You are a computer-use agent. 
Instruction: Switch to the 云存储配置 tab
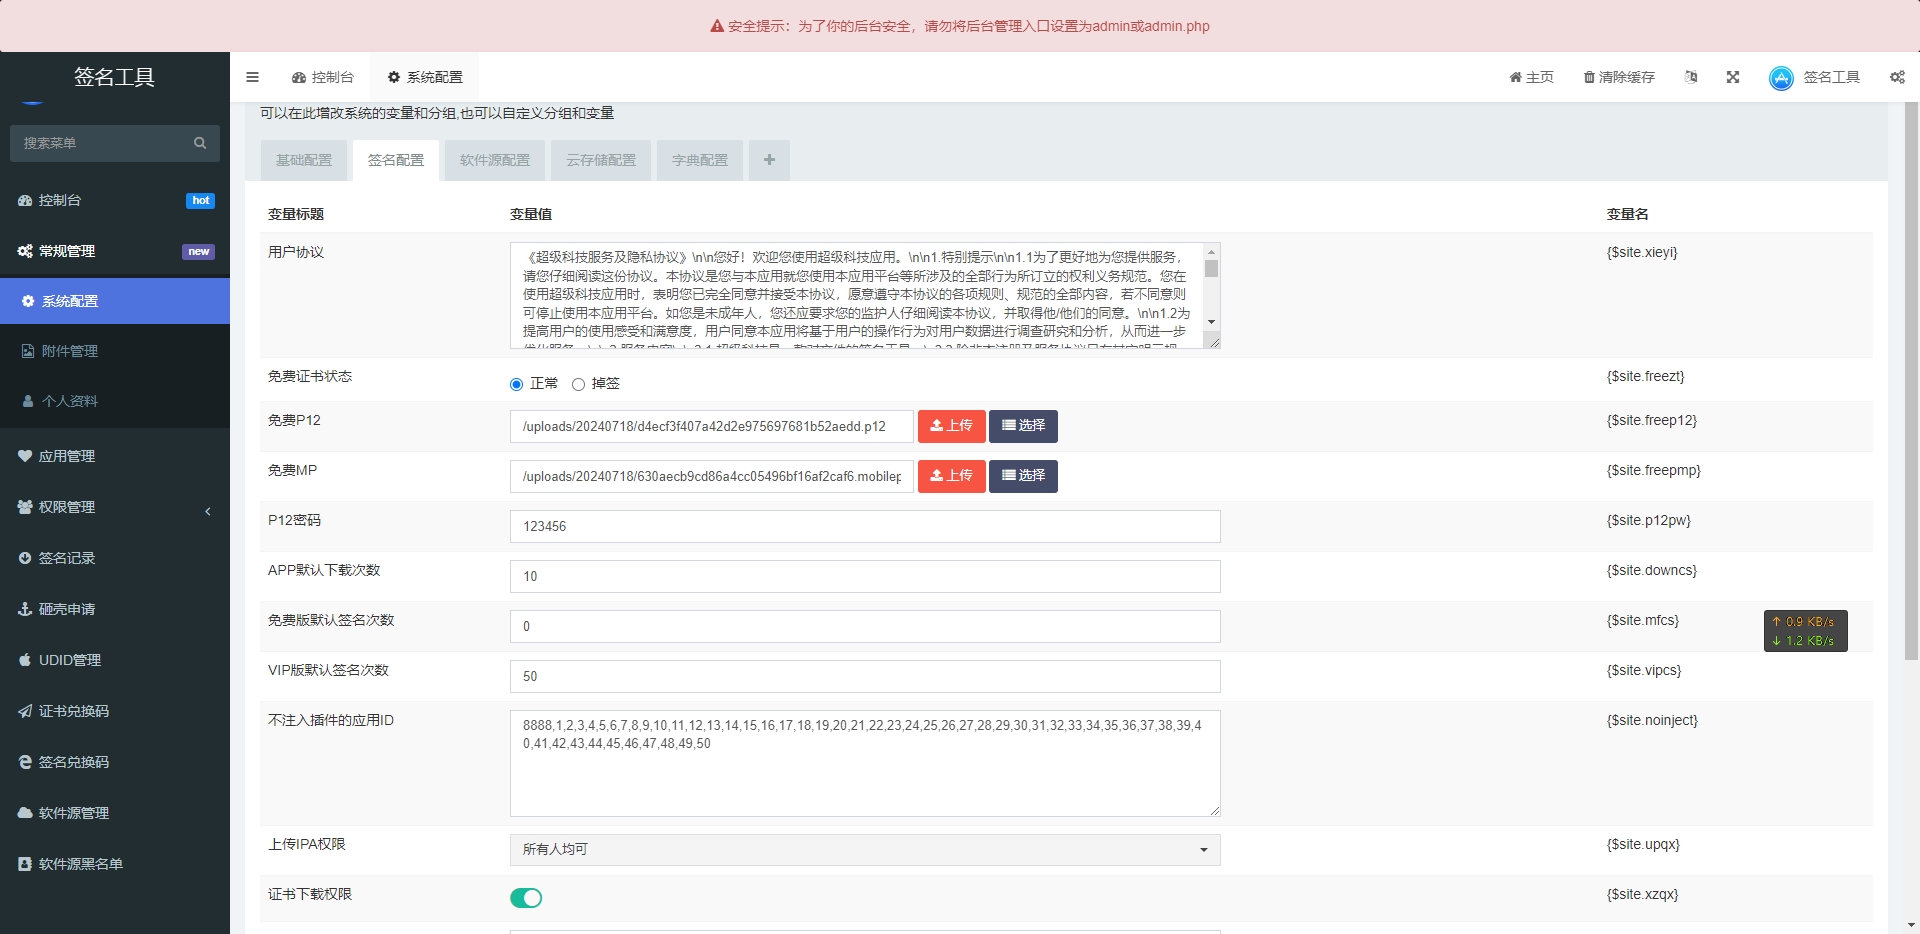[601, 160]
